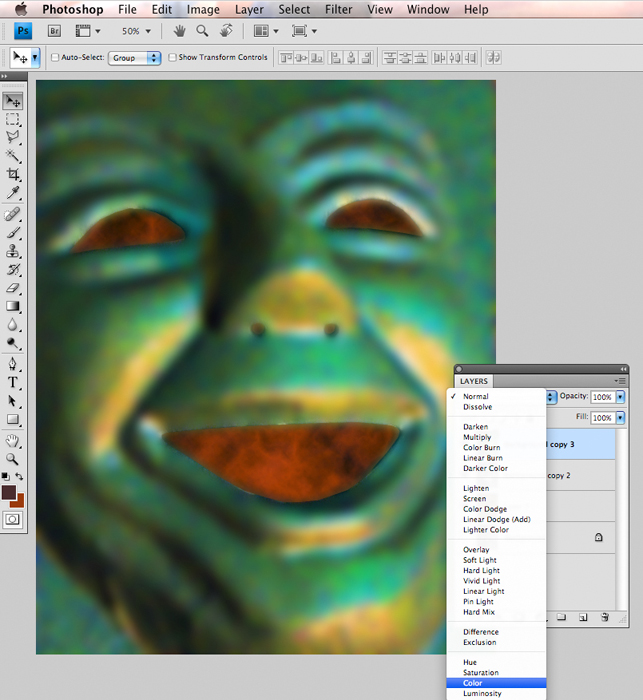This screenshot has width=643, height=700.
Task: Open the tool preset picker arrow
Action: 35,58
